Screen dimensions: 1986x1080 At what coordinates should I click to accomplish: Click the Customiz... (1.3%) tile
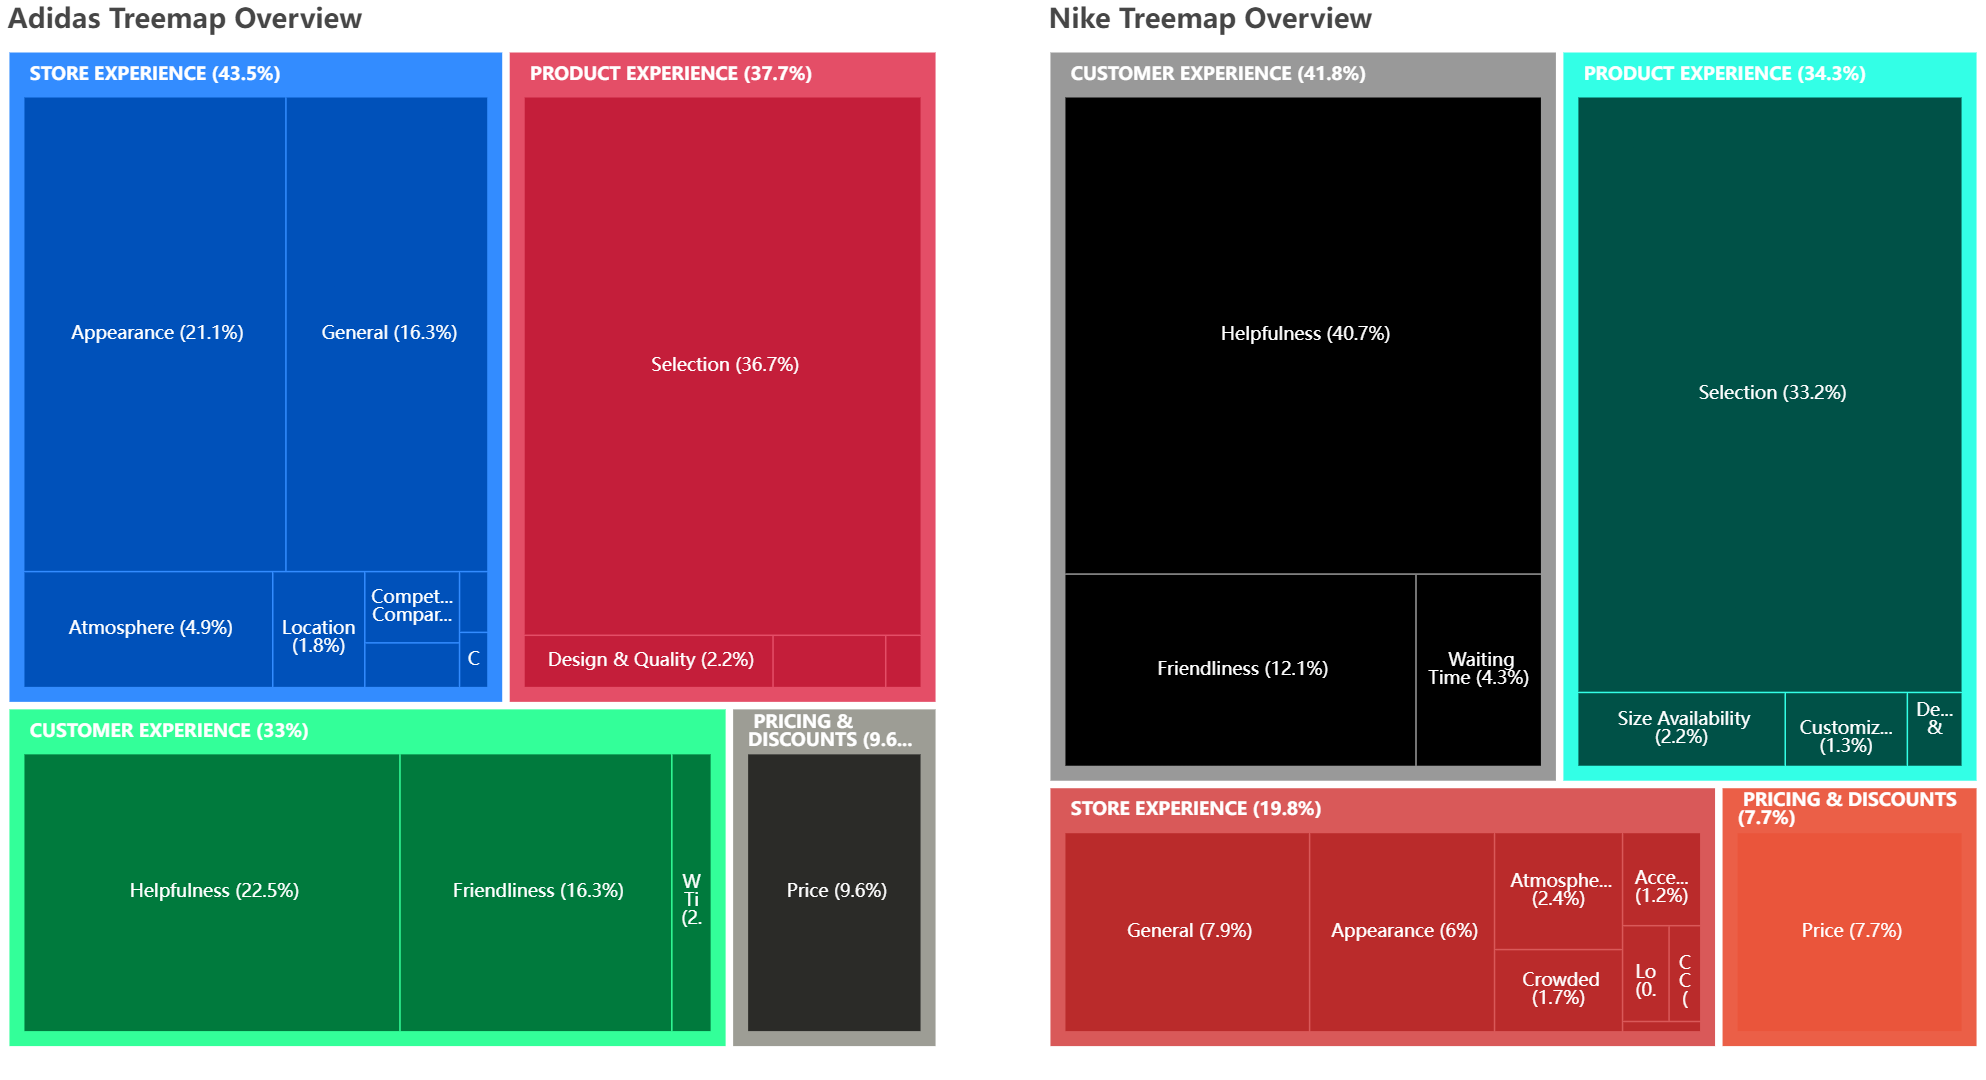pyautogui.click(x=1846, y=729)
